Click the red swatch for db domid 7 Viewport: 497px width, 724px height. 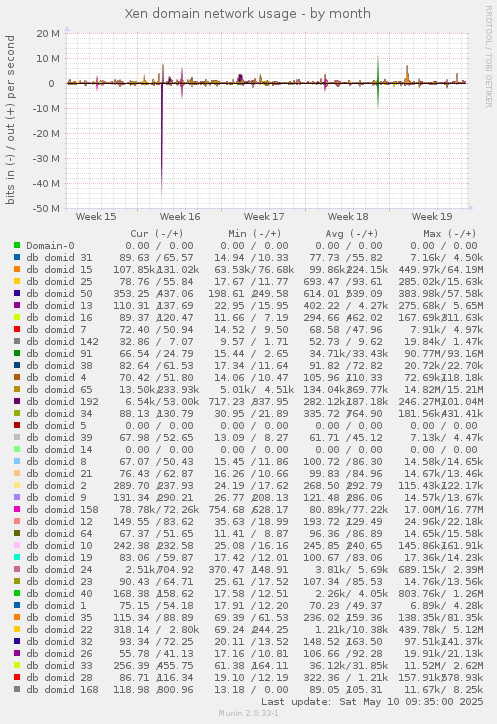[17, 330]
